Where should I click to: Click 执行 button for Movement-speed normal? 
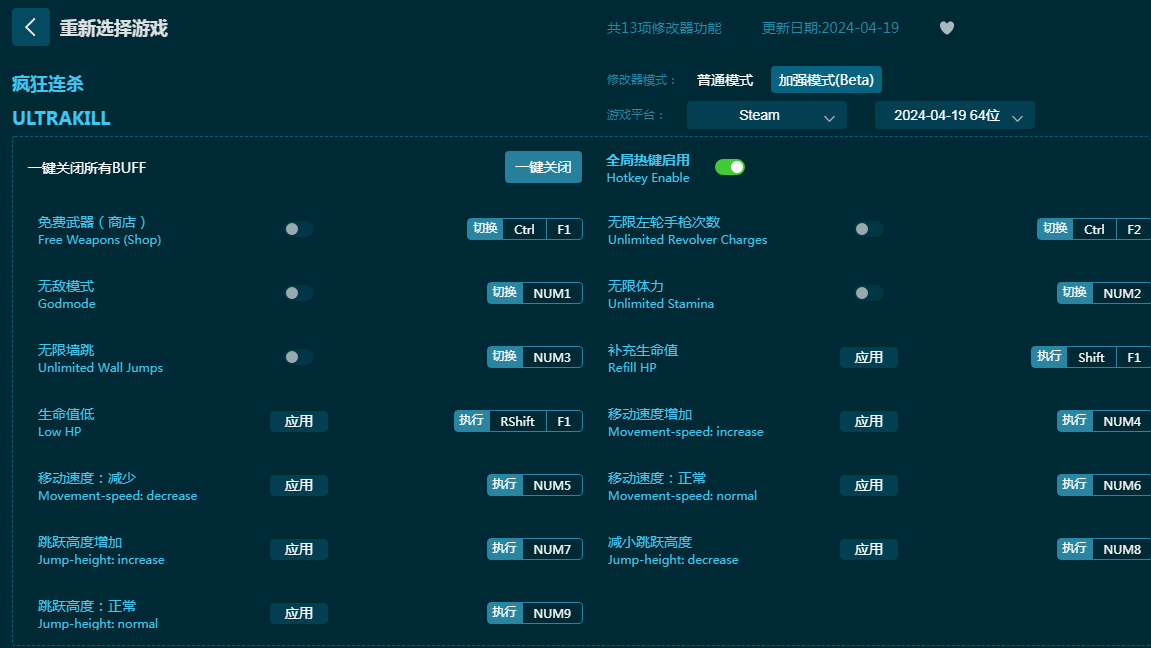pos(1075,484)
